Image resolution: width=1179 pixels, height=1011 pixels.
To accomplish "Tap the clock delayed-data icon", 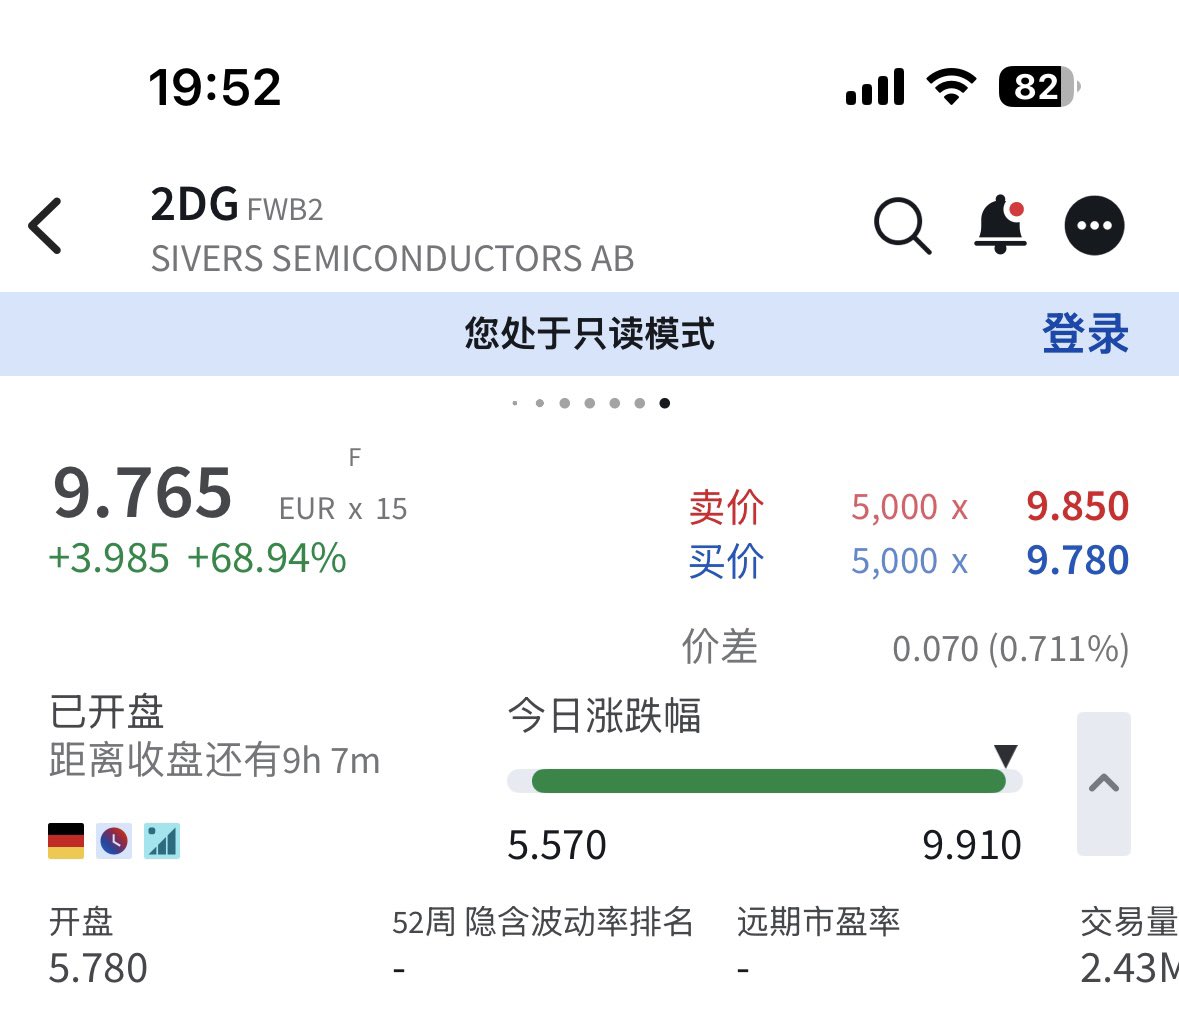I will coord(114,840).
